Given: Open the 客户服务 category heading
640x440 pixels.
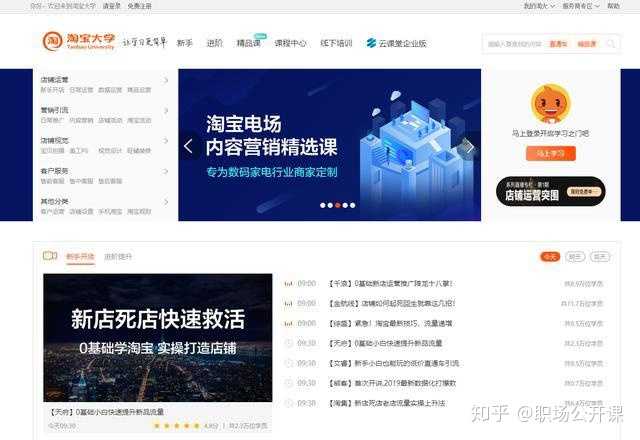Looking at the screenshot, I should click(x=54, y=171).
